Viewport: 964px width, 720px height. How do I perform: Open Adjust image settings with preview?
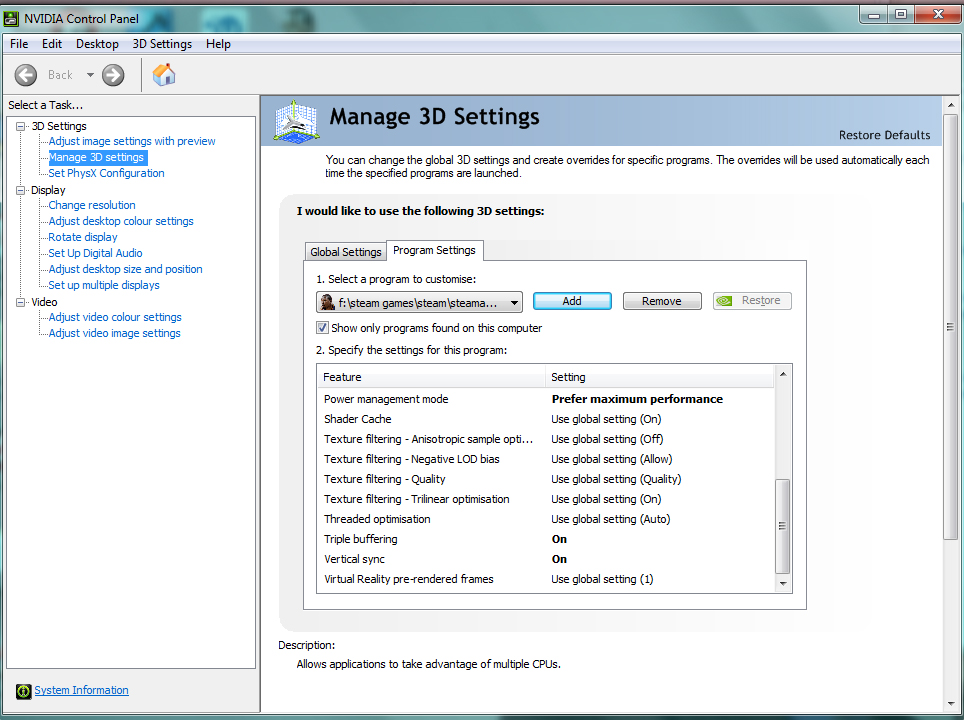click(x=132, y=141)
